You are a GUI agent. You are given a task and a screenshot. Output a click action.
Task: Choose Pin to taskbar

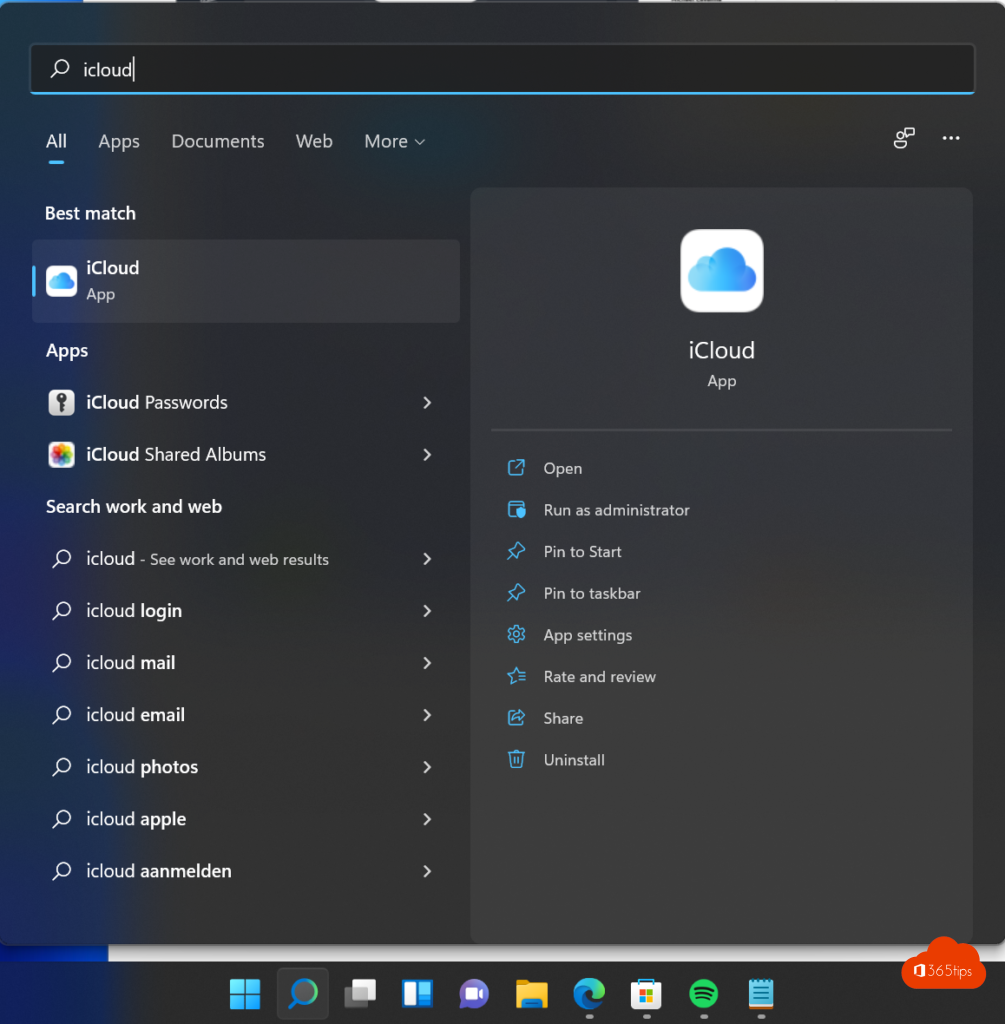(x=591, y=594)
